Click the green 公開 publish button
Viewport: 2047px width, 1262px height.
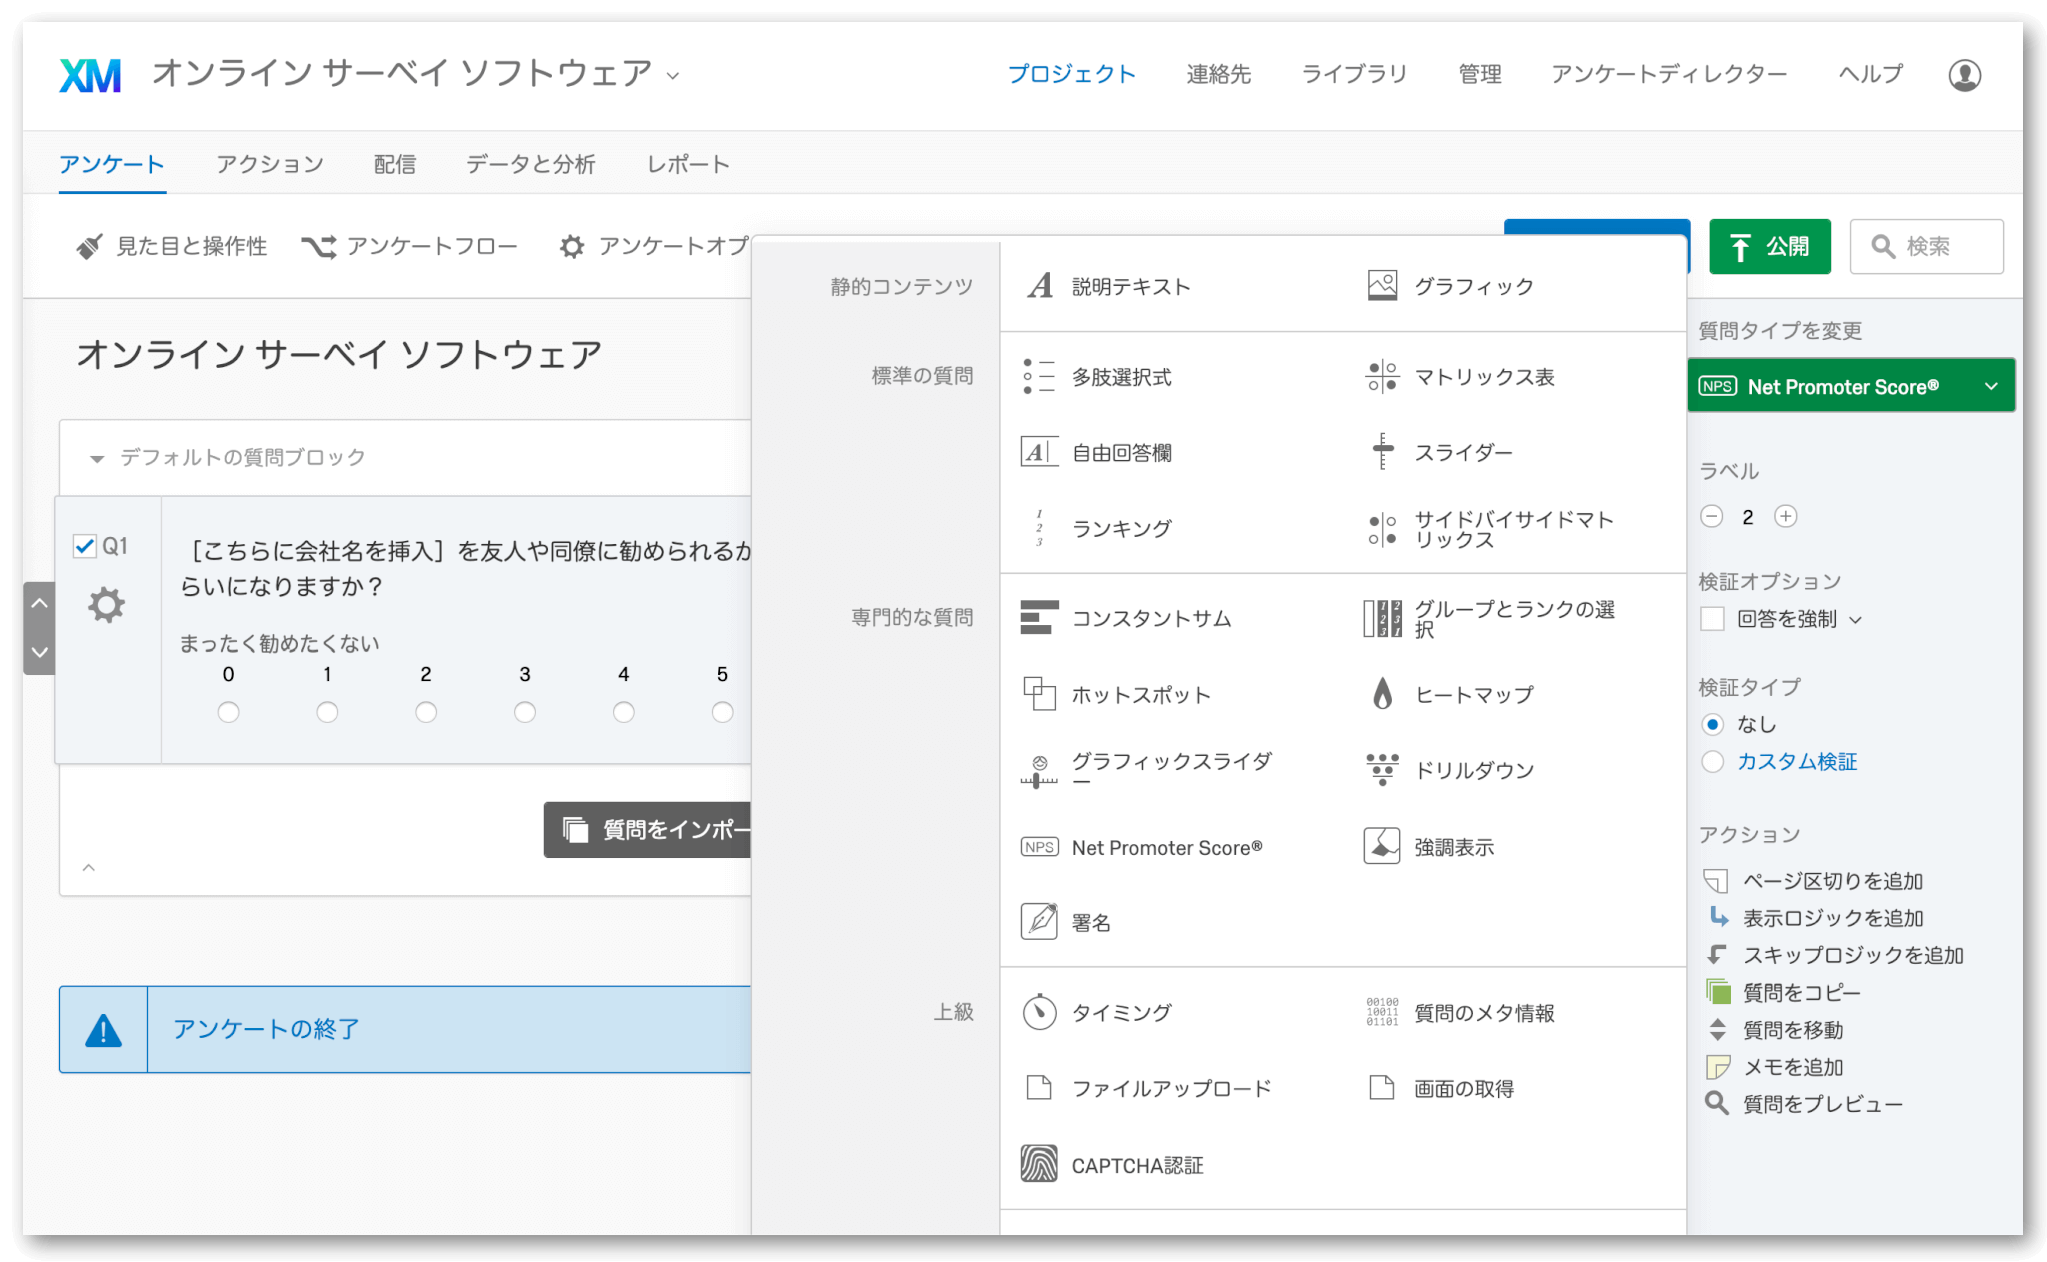pos(1770,246)
